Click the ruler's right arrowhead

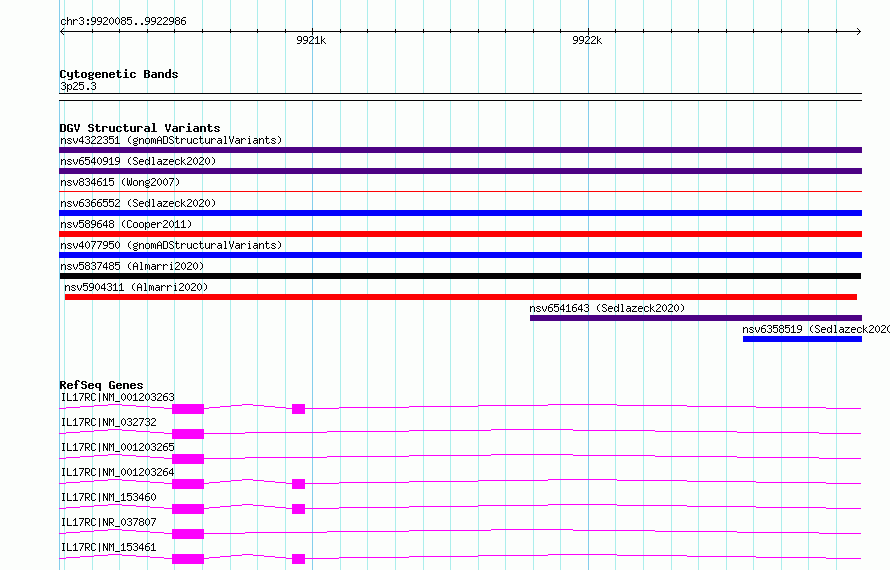(x=859, y=32)
